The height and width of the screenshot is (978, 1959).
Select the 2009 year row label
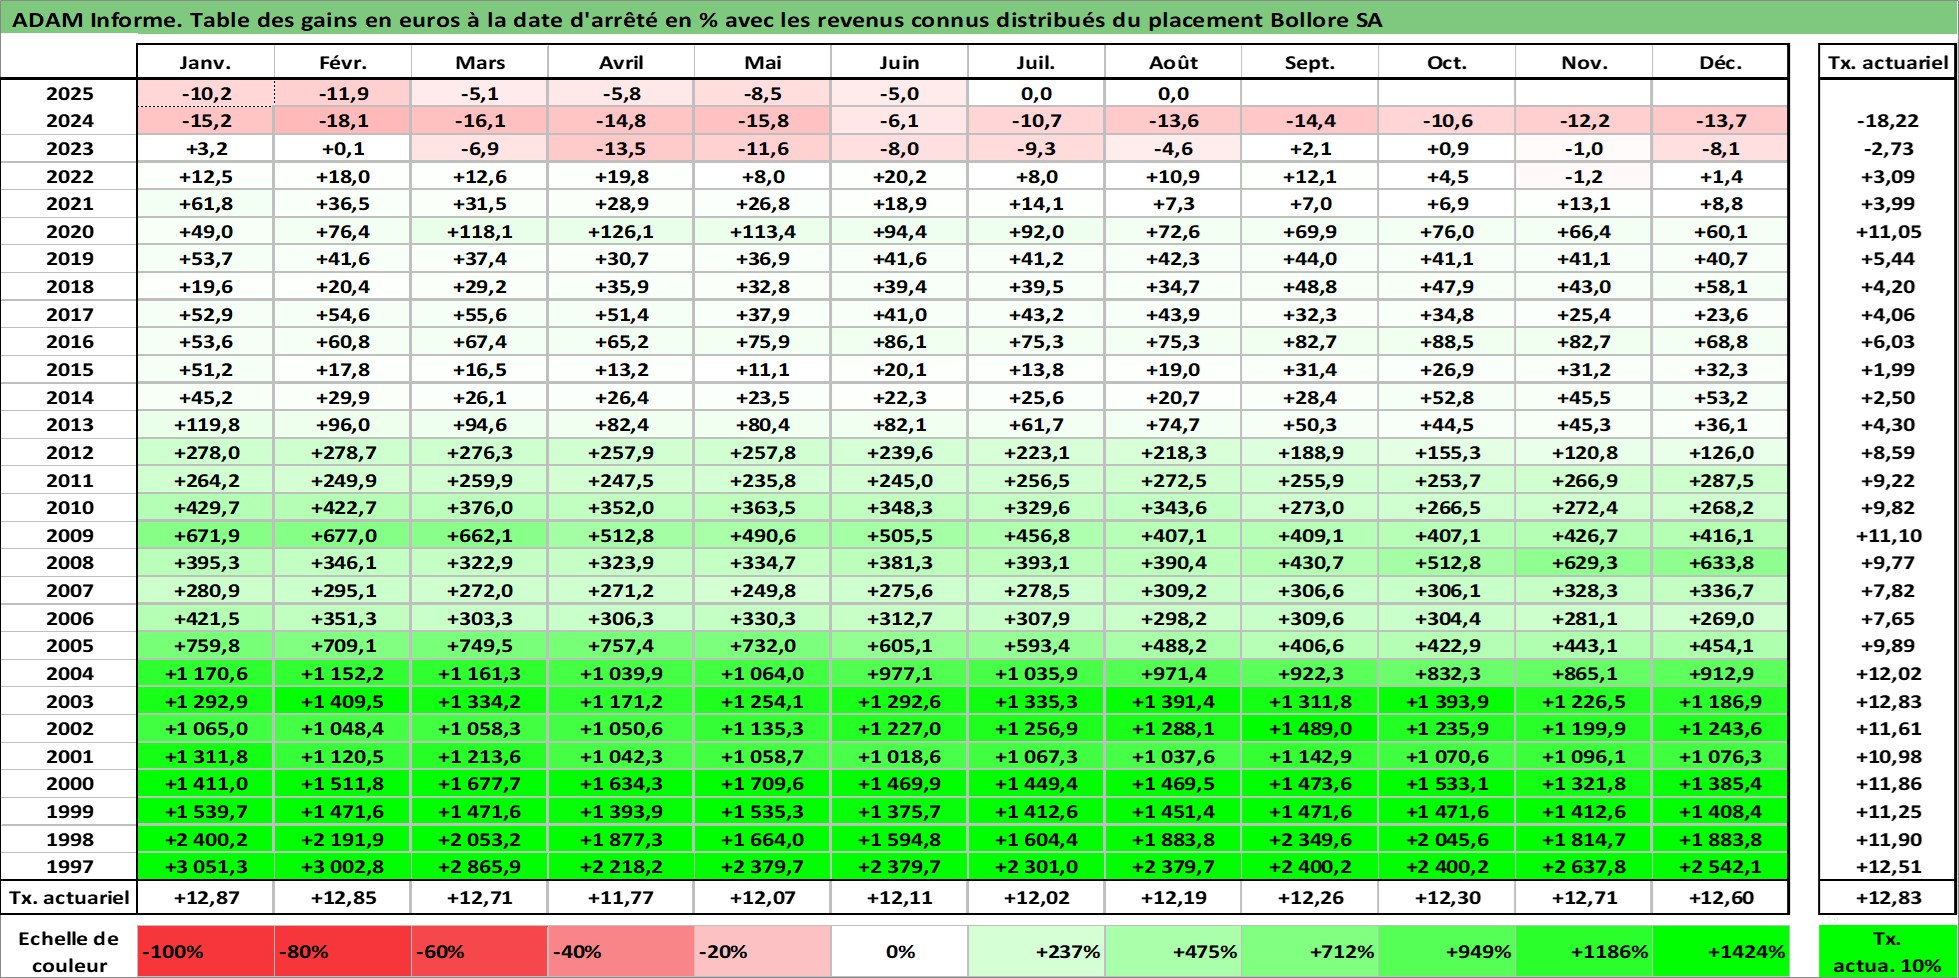click(69, 536)
